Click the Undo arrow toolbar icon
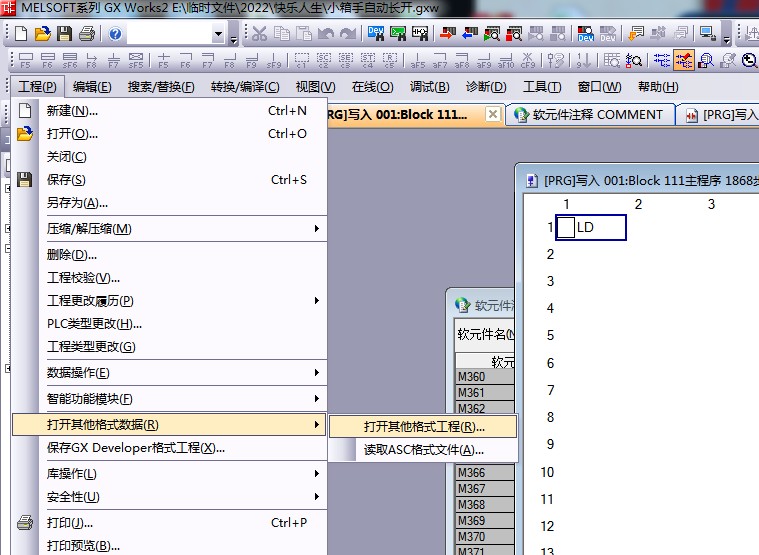The image size is (759, 555). point(326,33)
